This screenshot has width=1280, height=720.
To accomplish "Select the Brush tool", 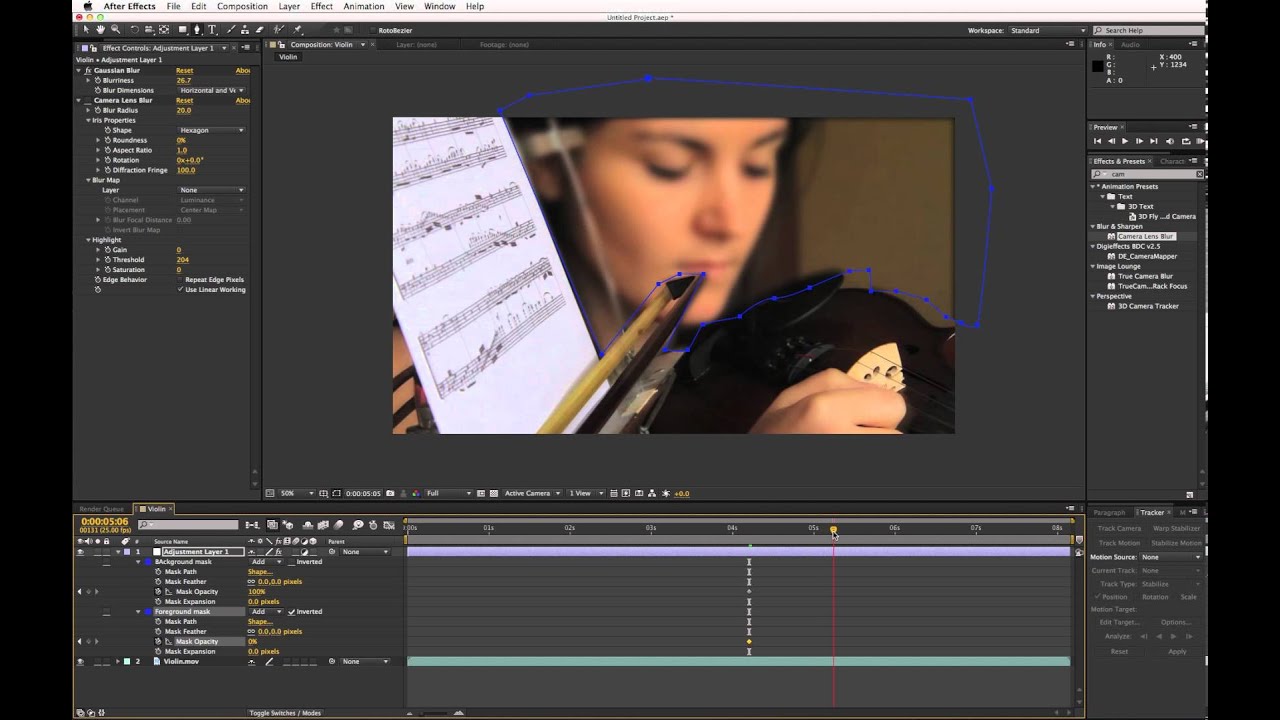I will pos(231,30).
